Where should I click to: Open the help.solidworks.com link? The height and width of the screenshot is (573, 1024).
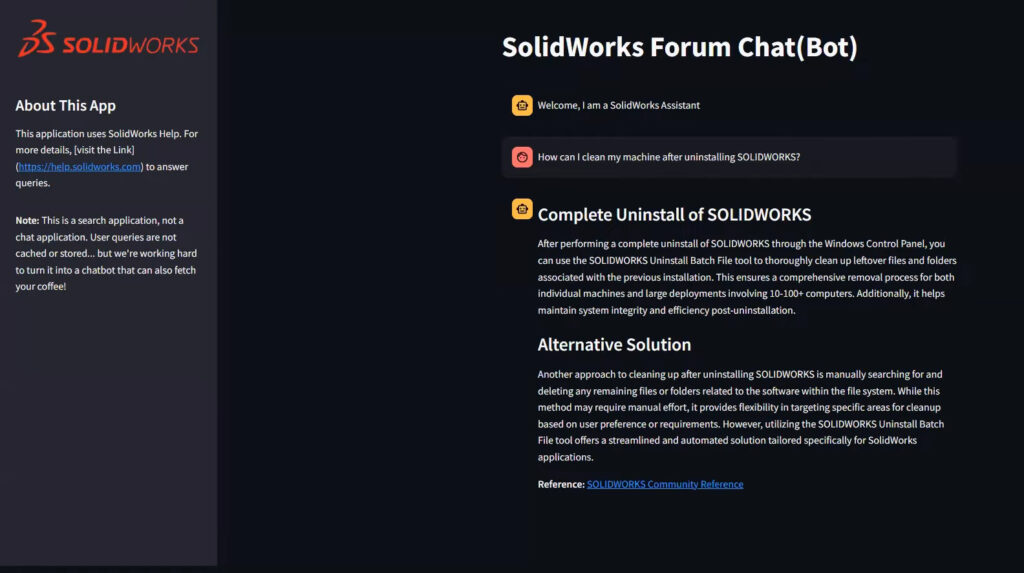(x=79, y=167)
